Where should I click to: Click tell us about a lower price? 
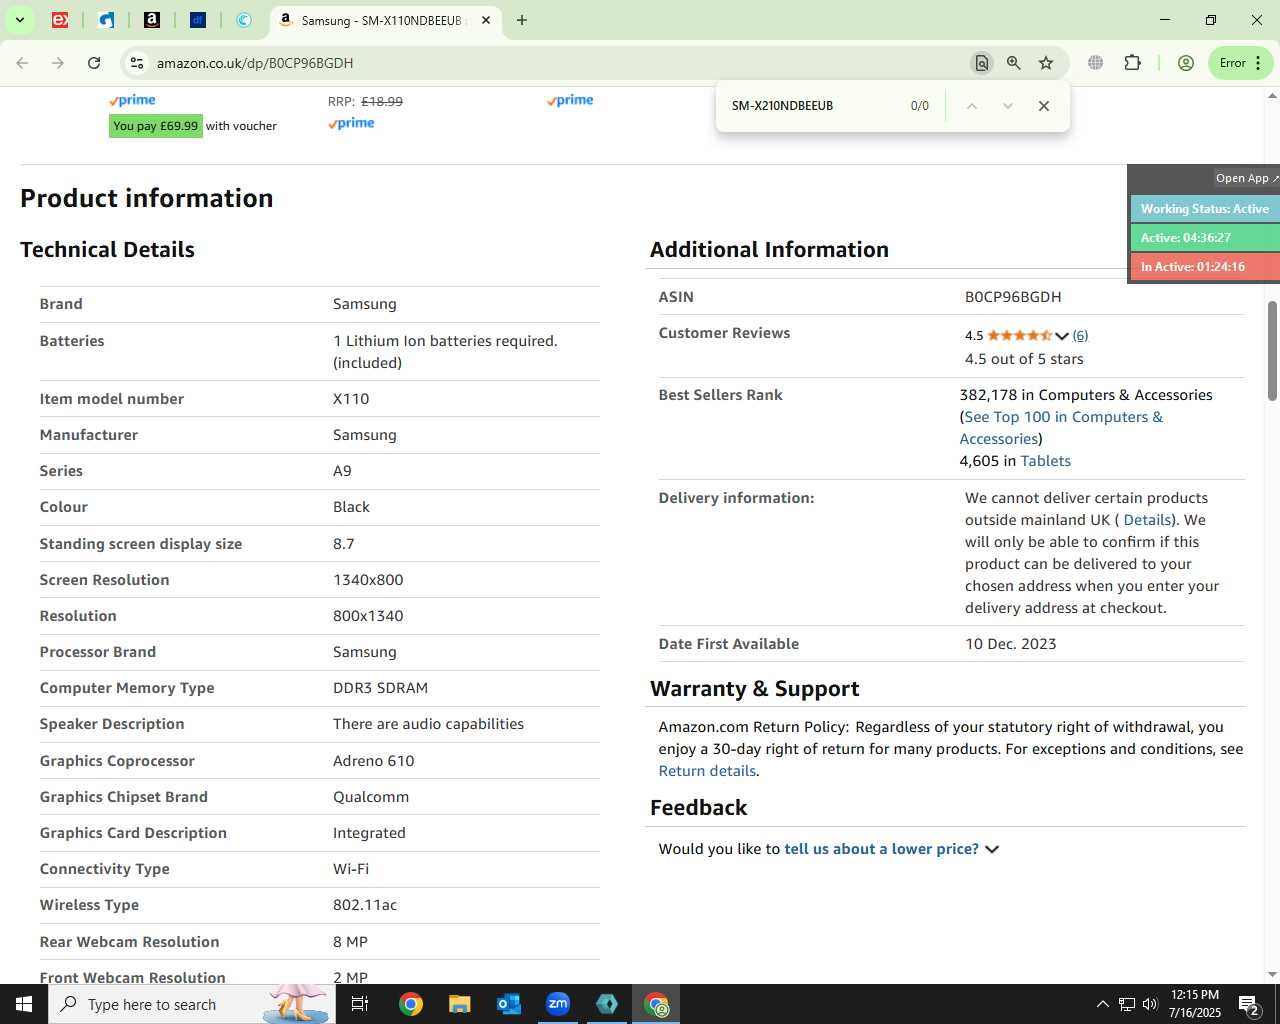(x=881, y=849)
